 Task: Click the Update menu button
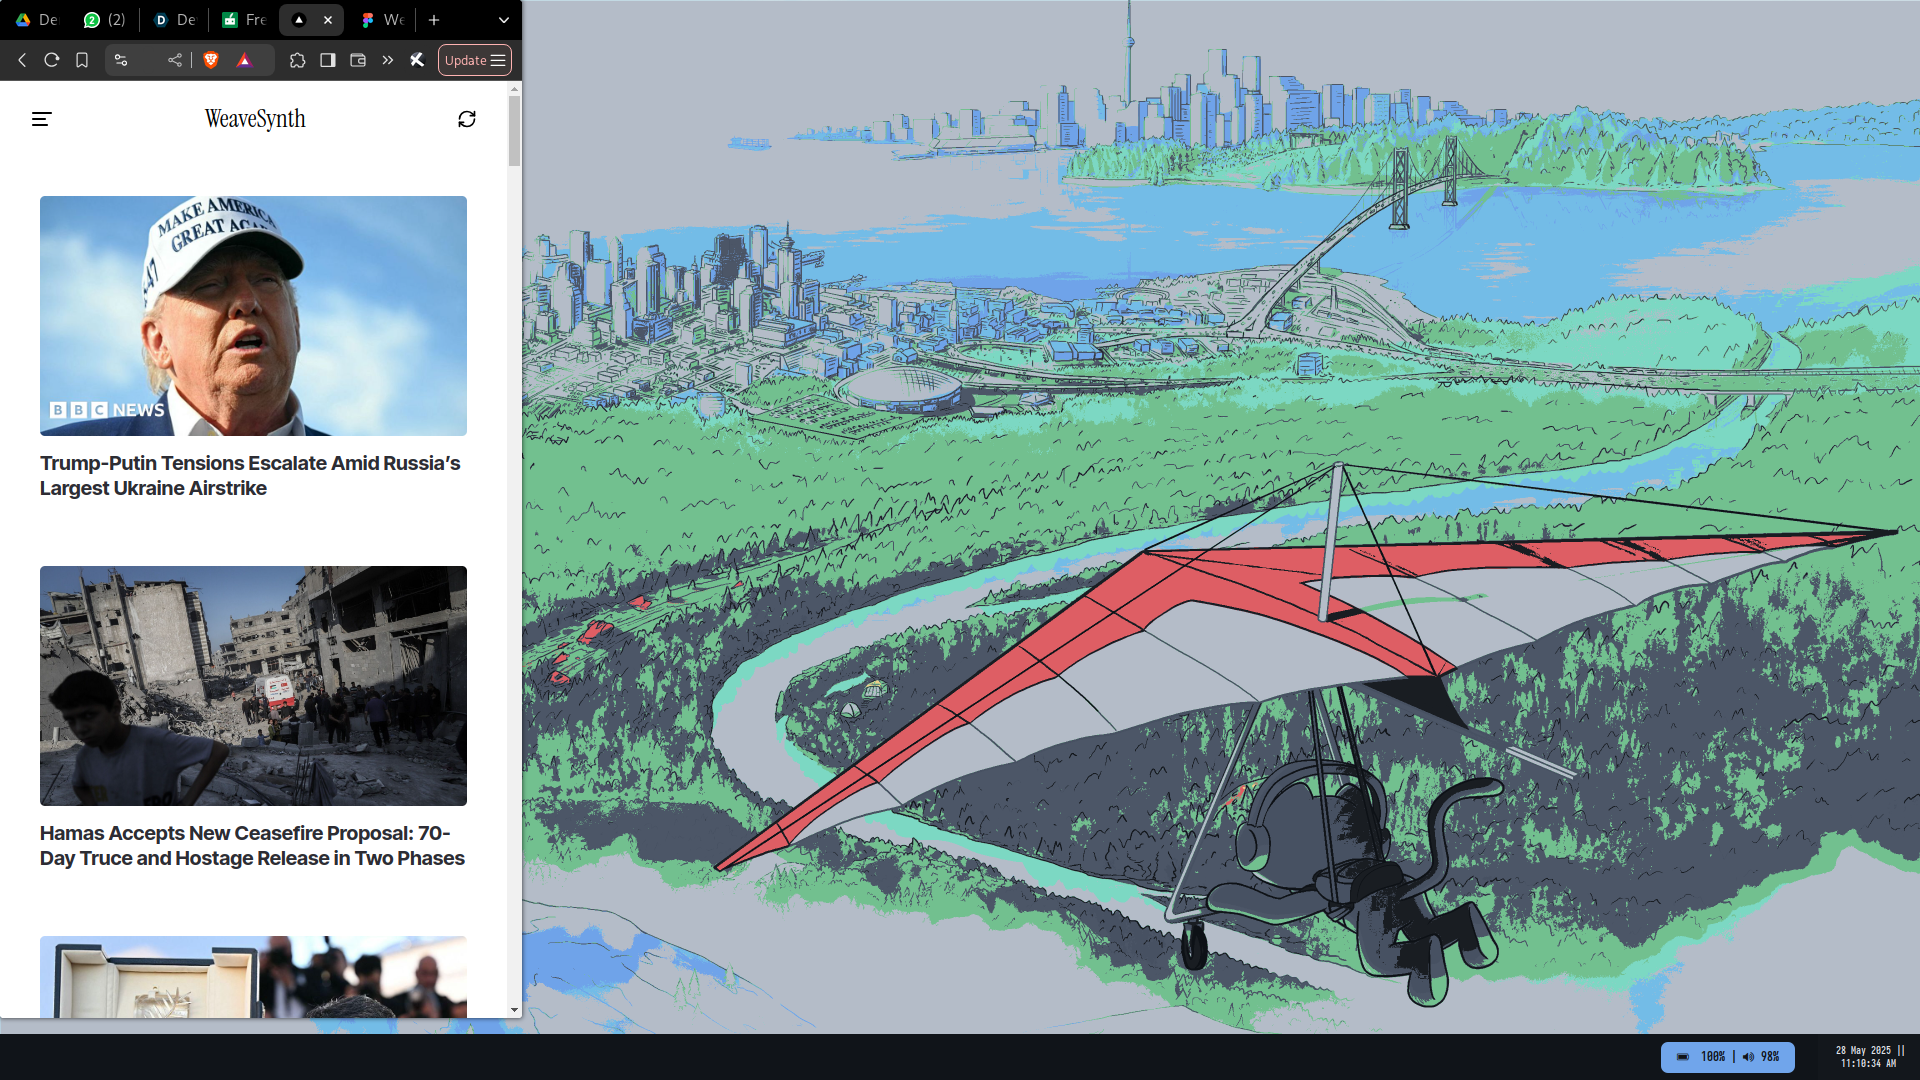[474, 60]
